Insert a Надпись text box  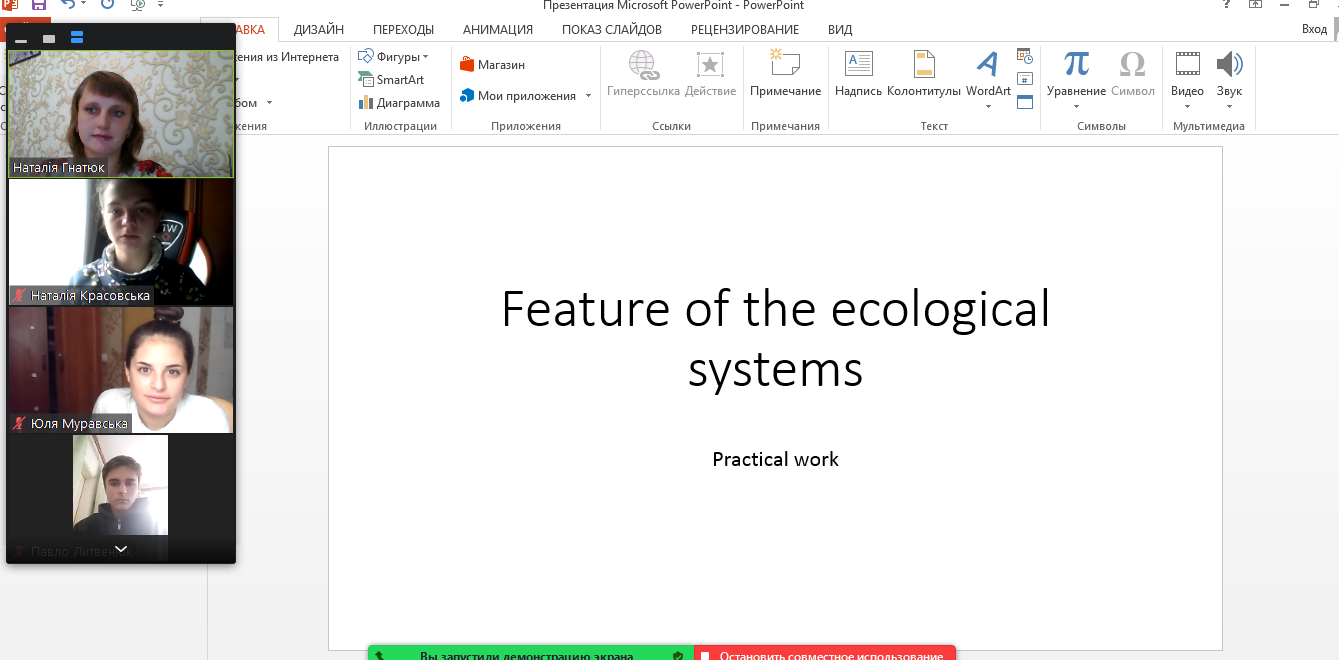coord(858,74)
